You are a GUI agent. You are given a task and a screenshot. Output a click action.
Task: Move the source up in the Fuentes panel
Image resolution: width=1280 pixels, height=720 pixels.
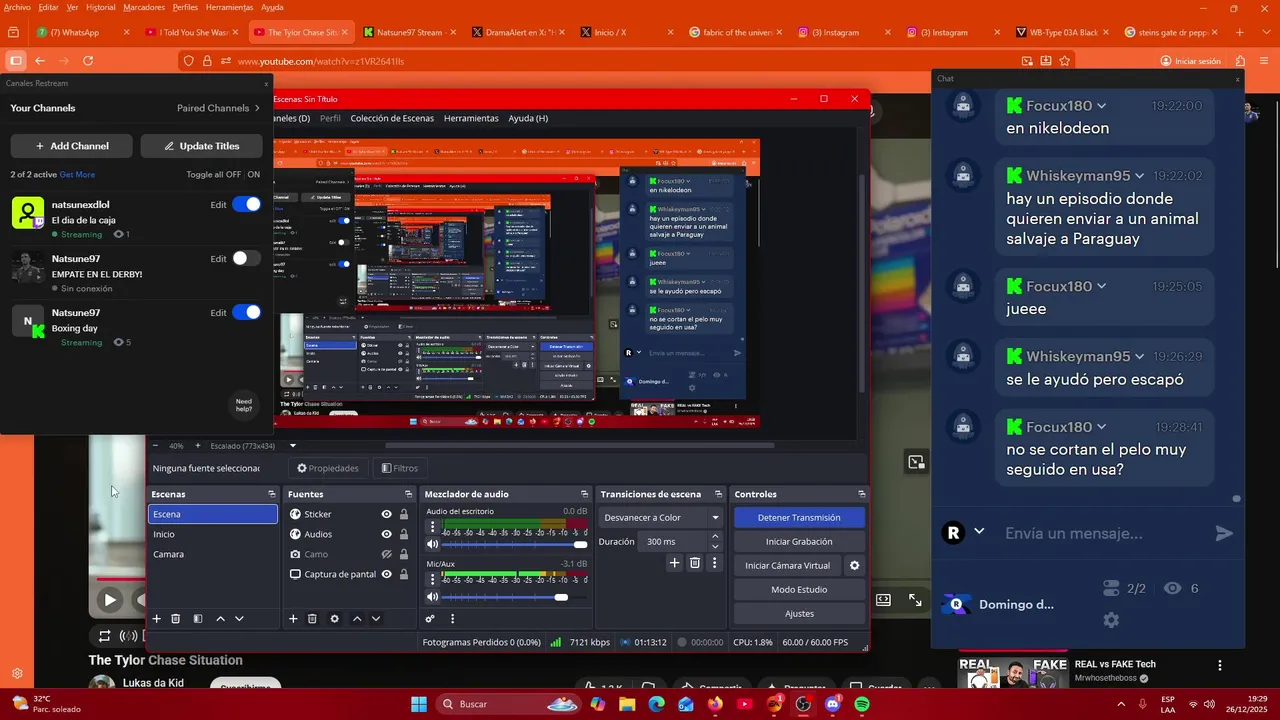pyautogui.click(x=357, y=619)
